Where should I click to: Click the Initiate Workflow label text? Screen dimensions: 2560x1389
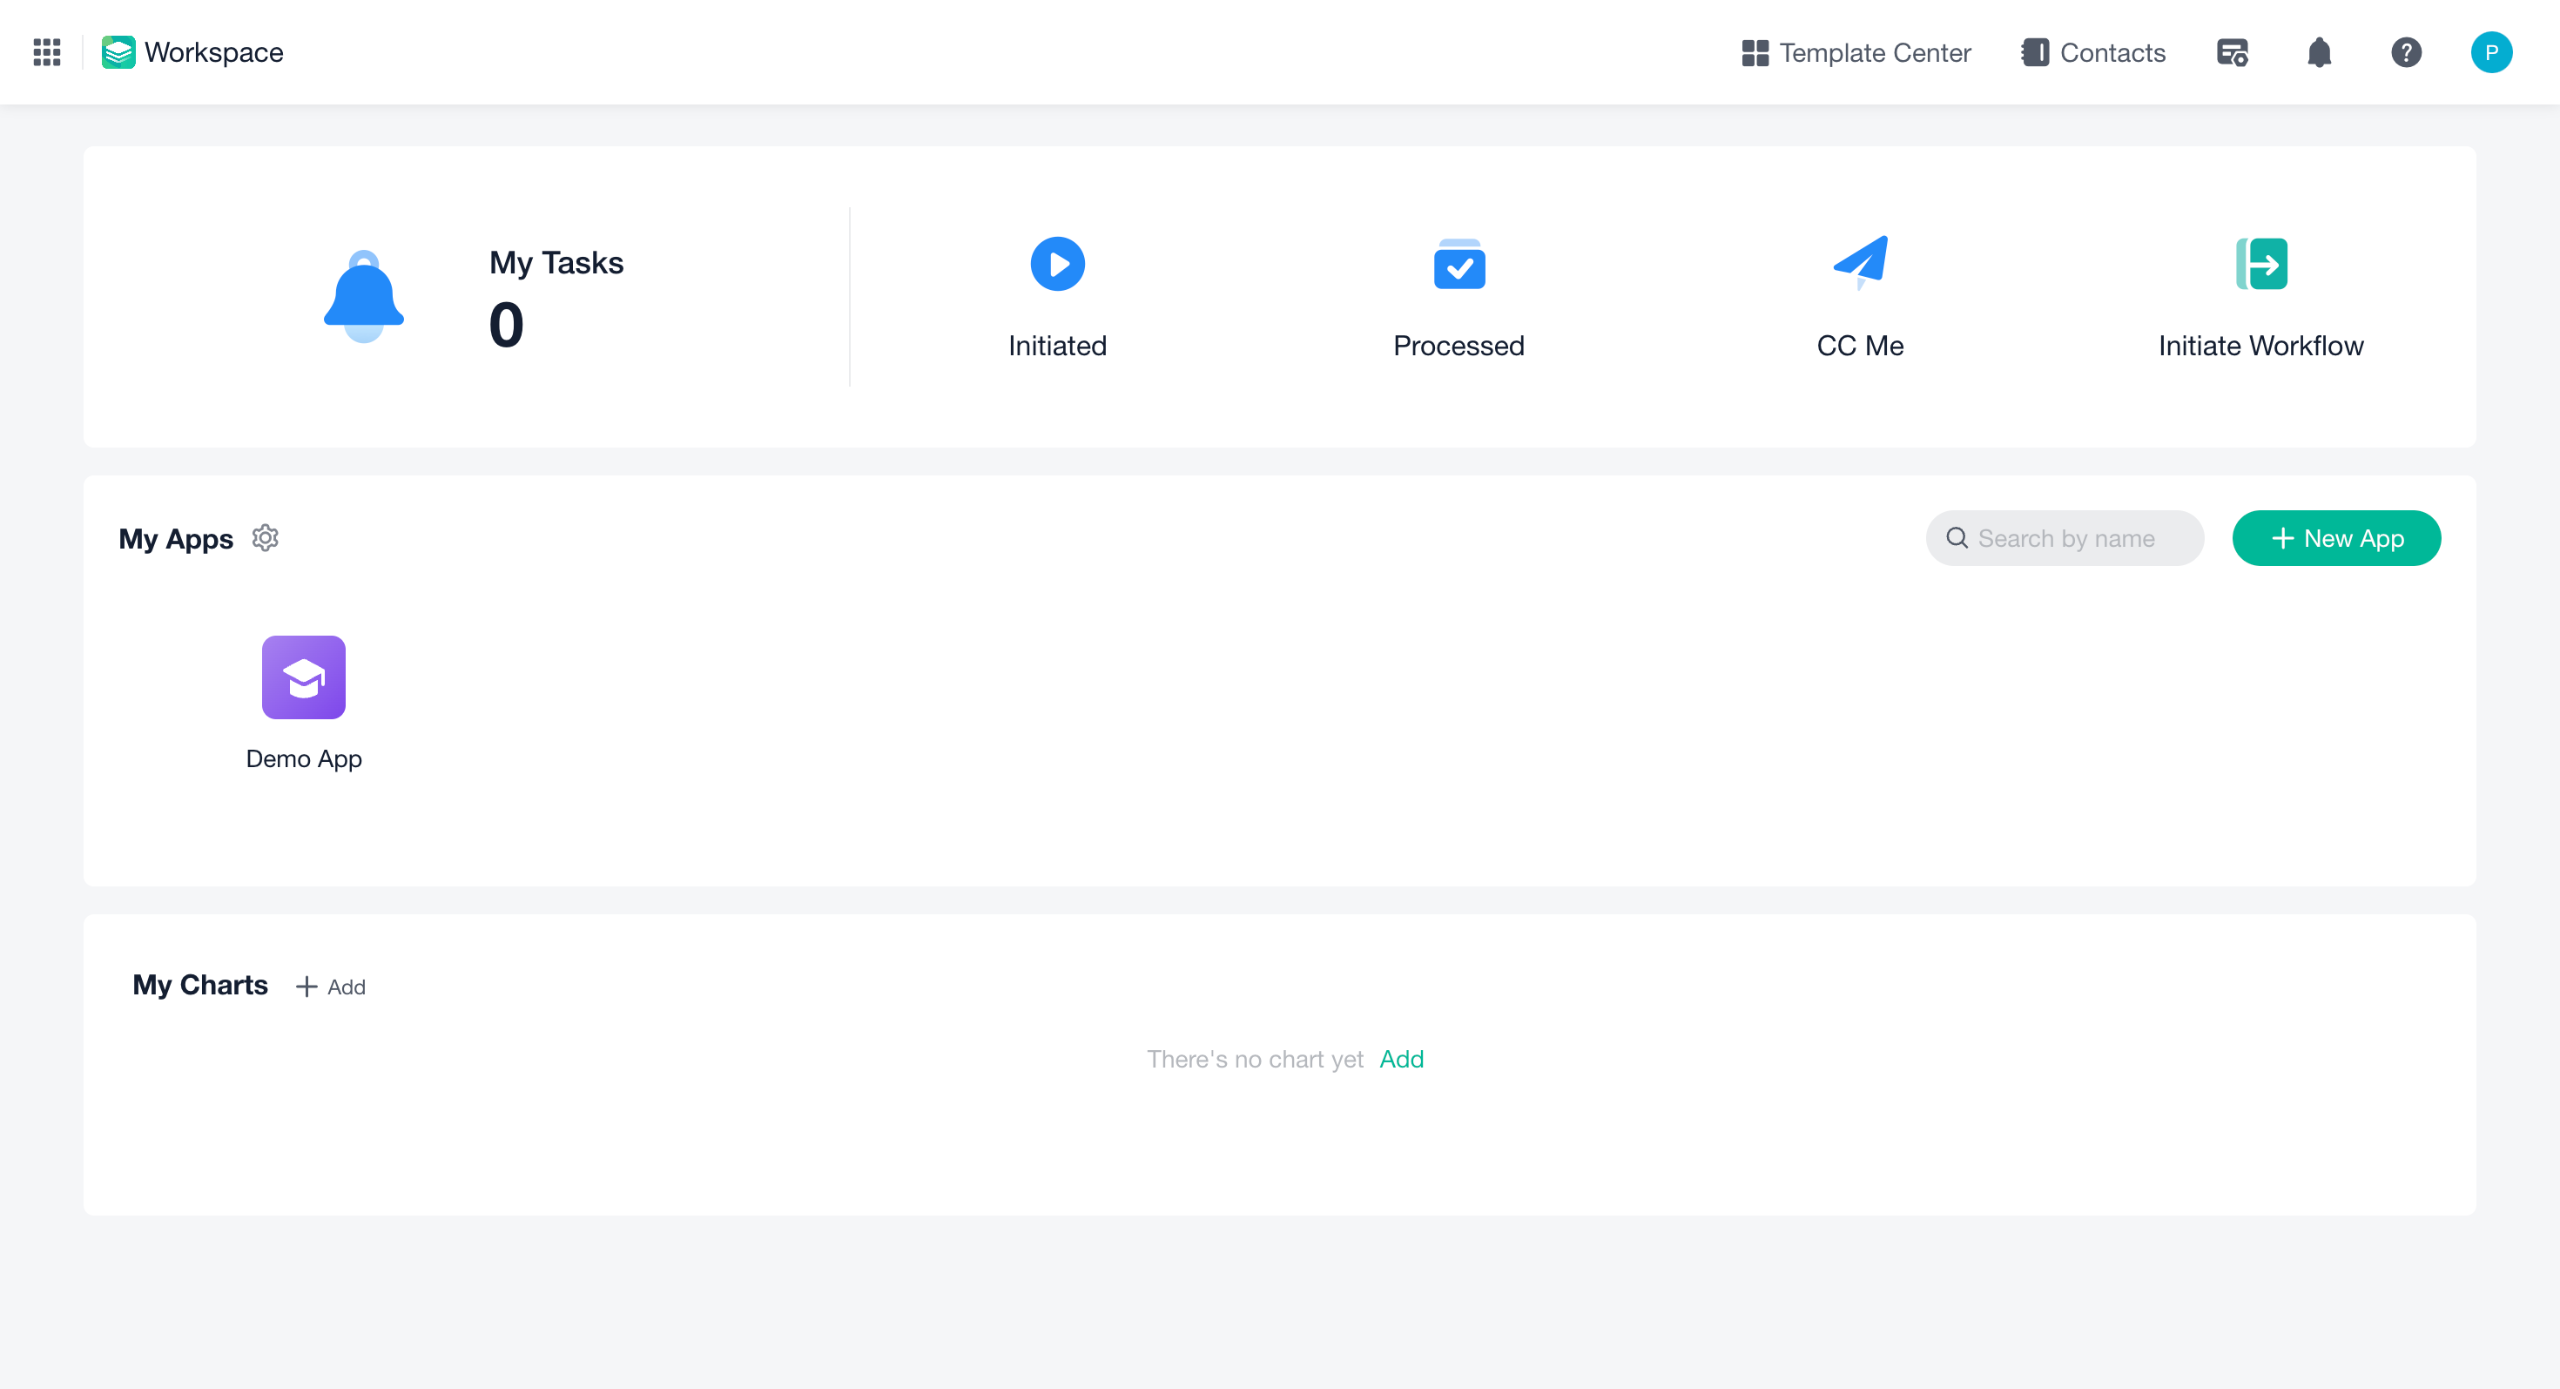2261,345
